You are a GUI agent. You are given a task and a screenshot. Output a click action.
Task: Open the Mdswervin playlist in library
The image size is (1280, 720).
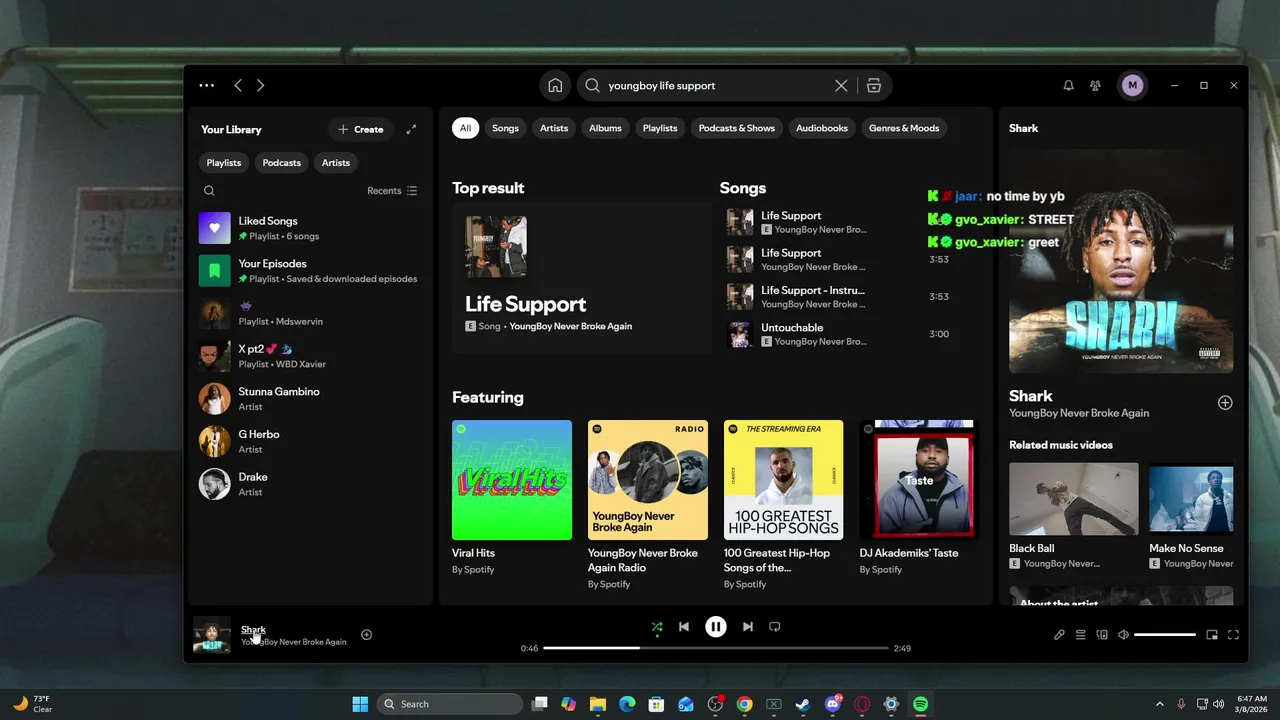311,314
